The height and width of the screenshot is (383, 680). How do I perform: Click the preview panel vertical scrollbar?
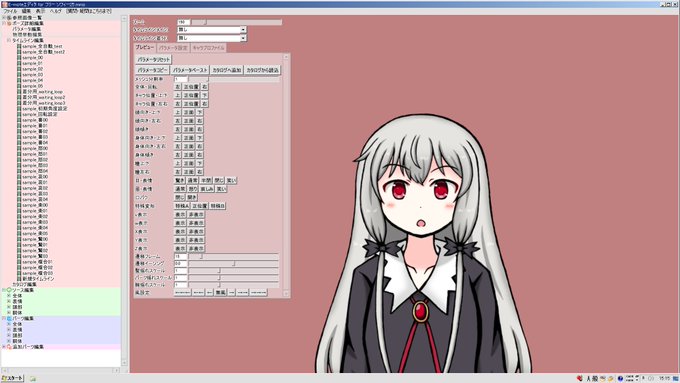(286, 175)
